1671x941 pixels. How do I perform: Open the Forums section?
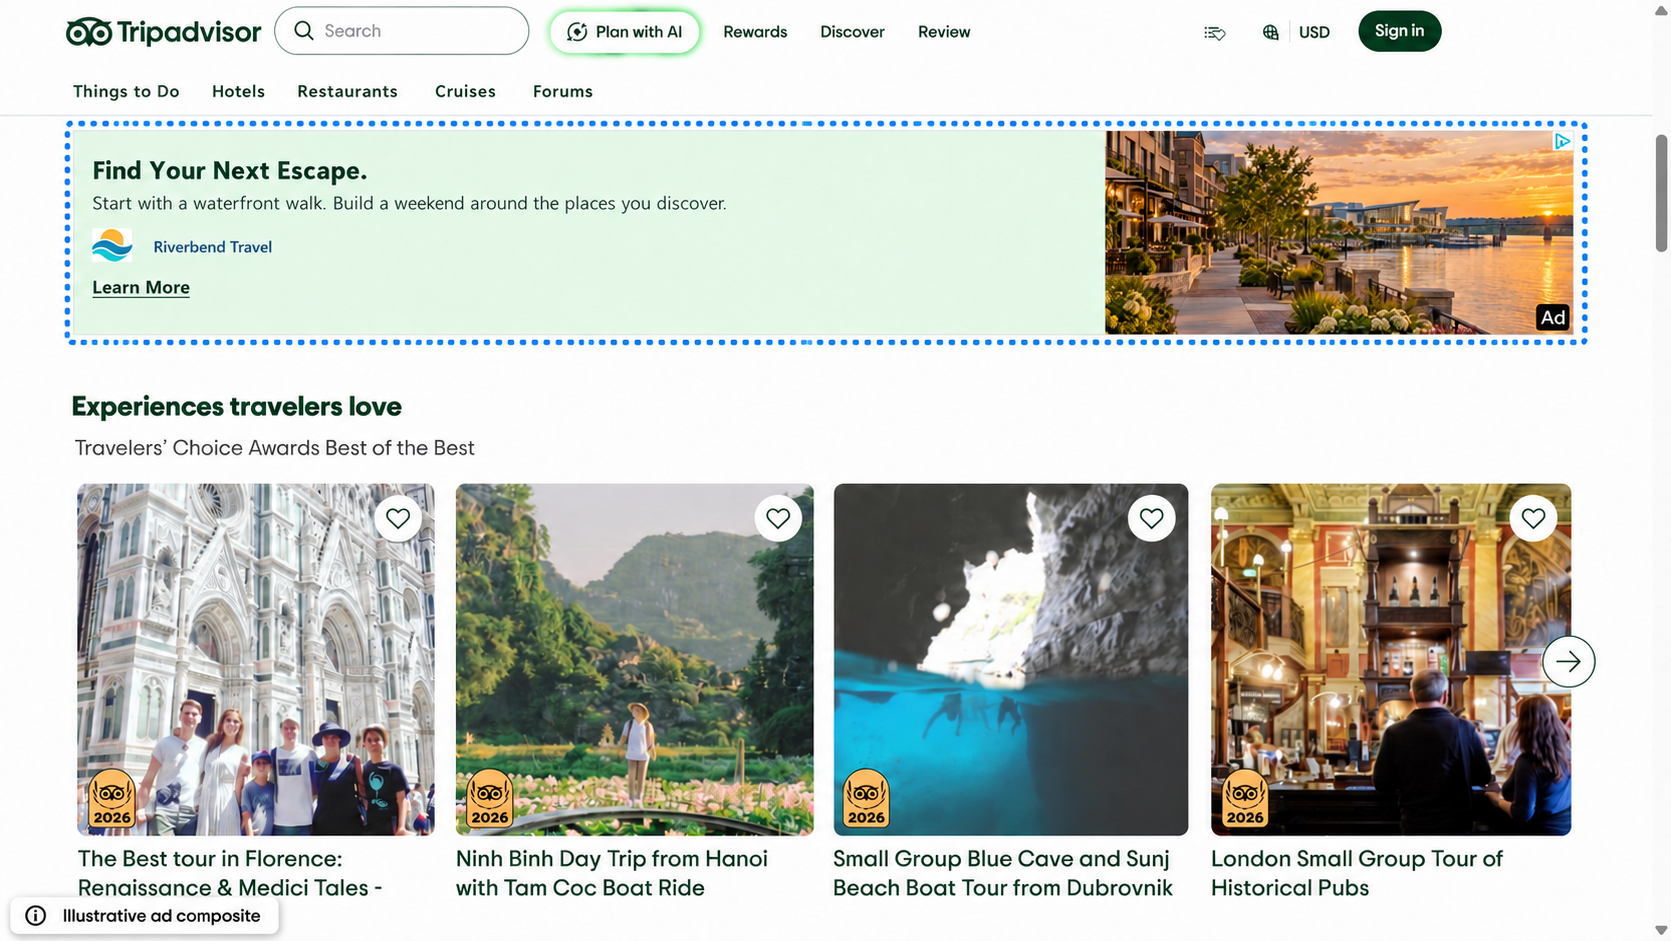pos(563,91)
